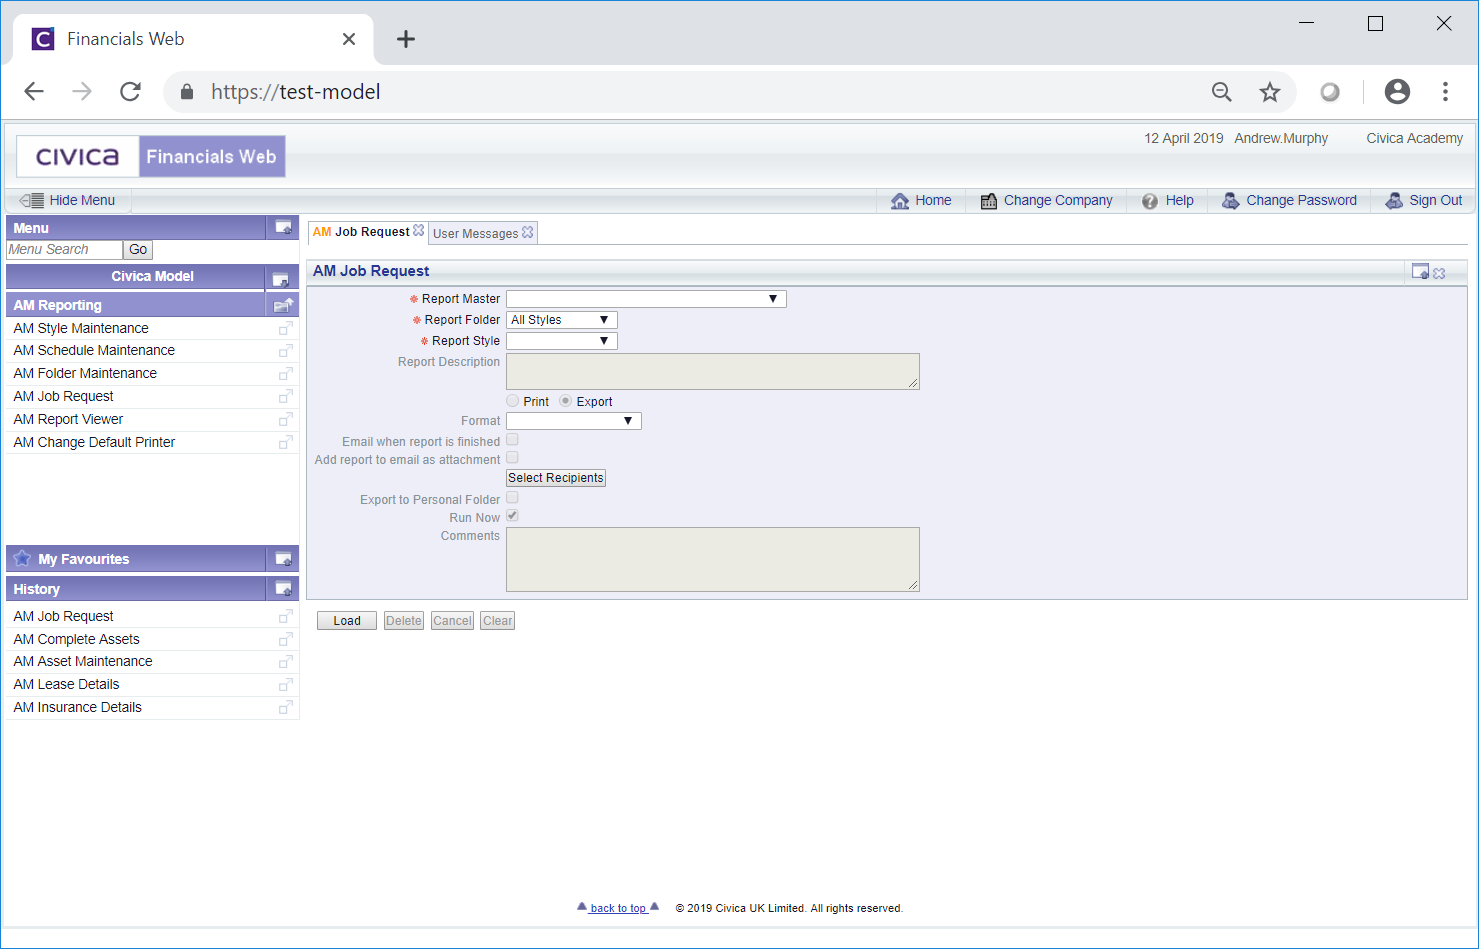Click the Sign Out icon
The height and width of the screenshot is (949, 1479).
click(x=1394, y=201)
